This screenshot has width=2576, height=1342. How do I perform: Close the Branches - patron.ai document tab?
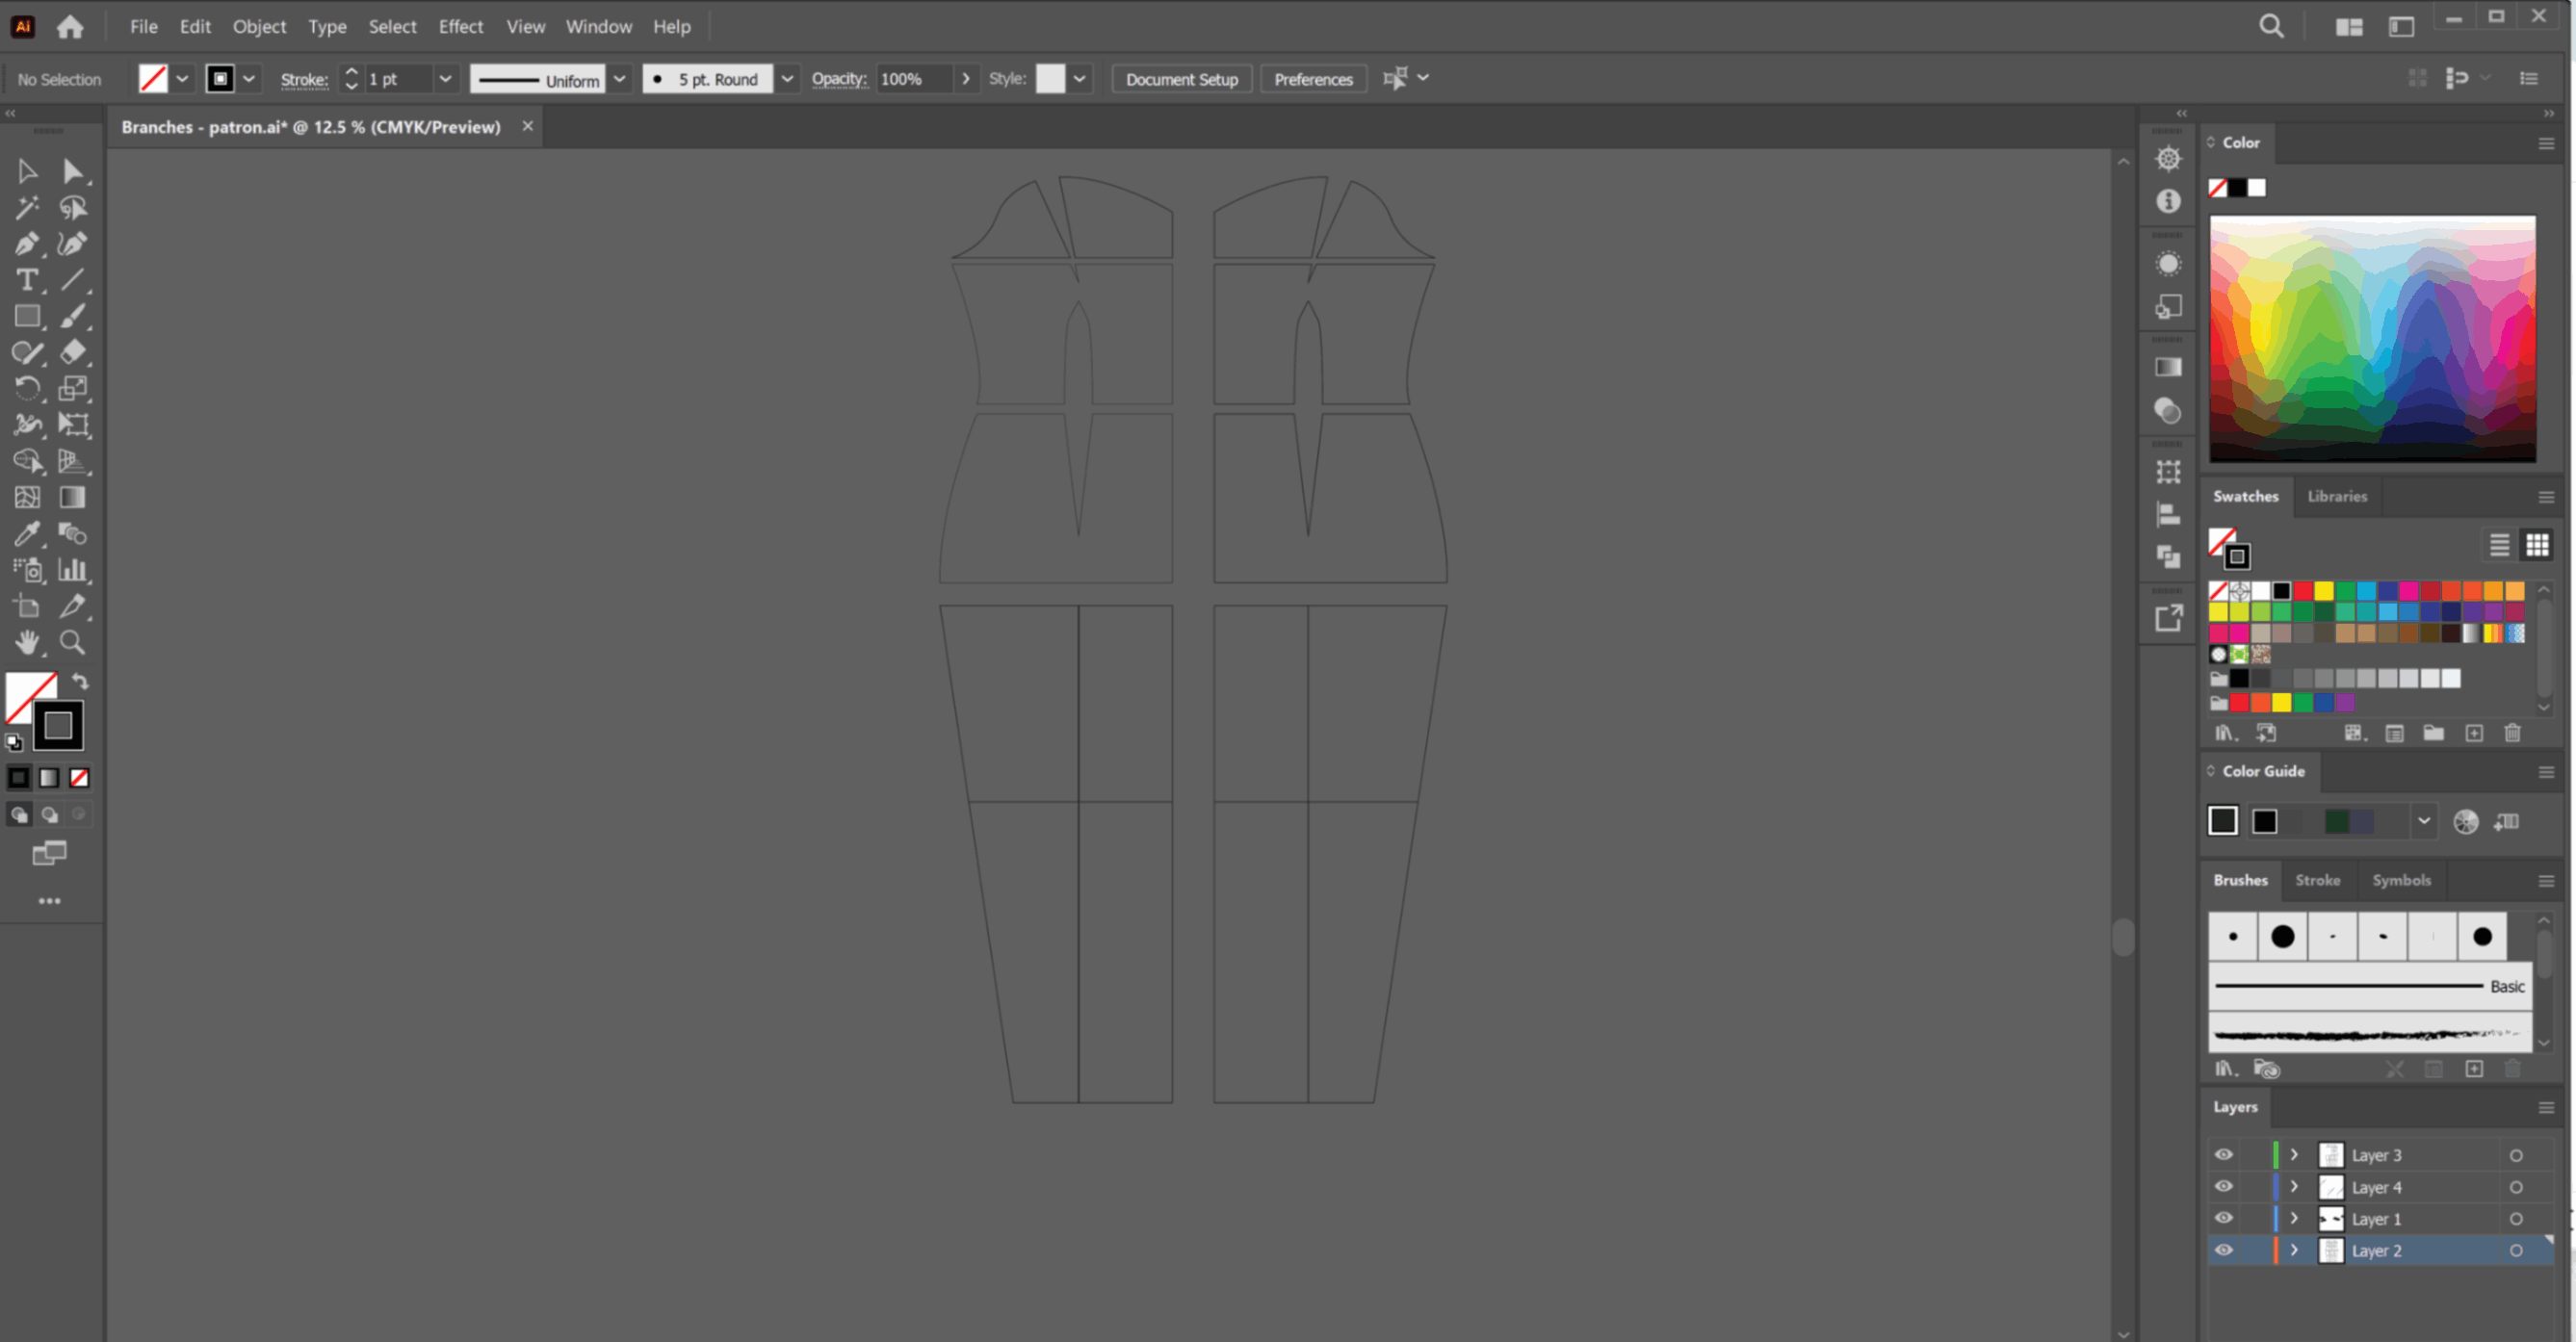[x=527, y=126]
